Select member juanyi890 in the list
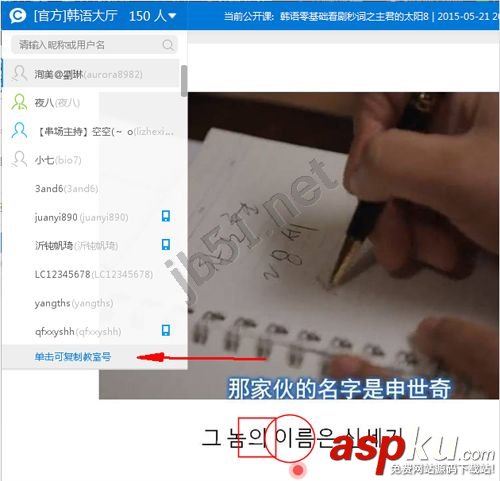The height and width of the screenshot is (481, 500). pos(91,217)
